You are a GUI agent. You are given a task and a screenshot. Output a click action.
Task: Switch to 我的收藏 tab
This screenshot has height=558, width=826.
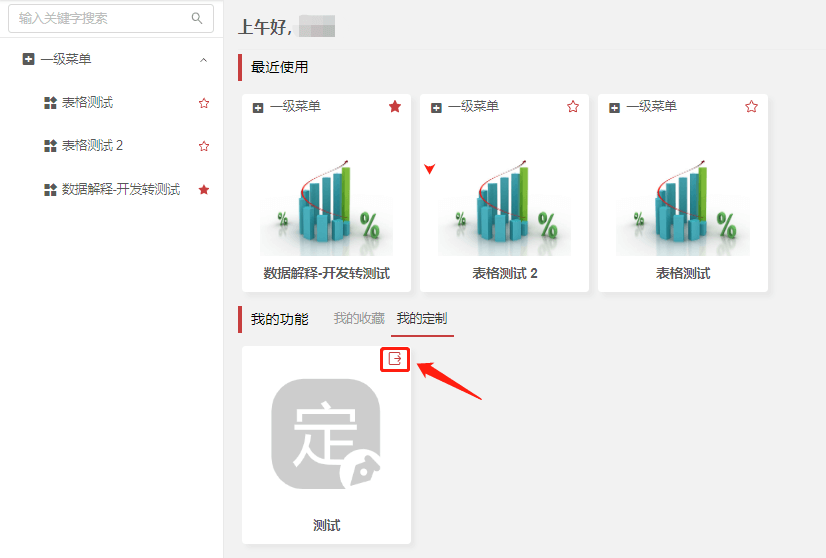click(x=359, y=319)
